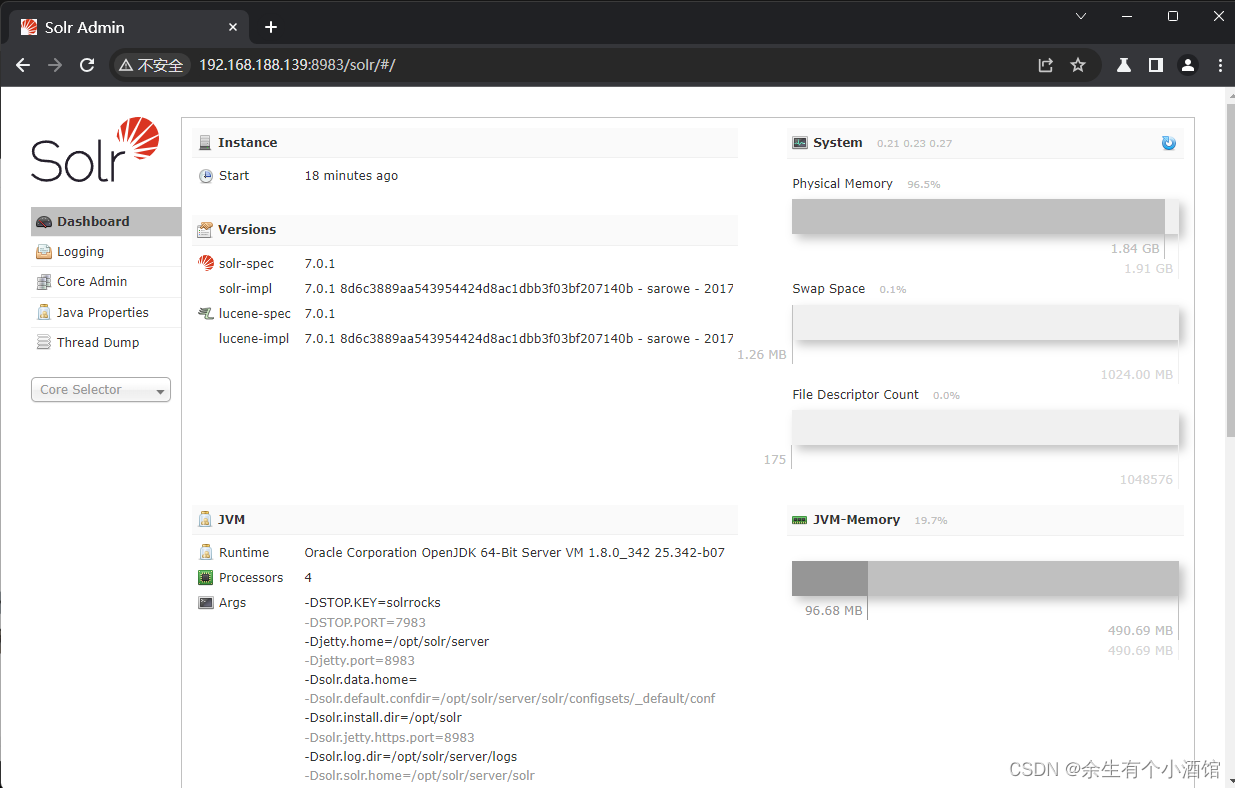Click the Core Admin icon

(44, 282)
